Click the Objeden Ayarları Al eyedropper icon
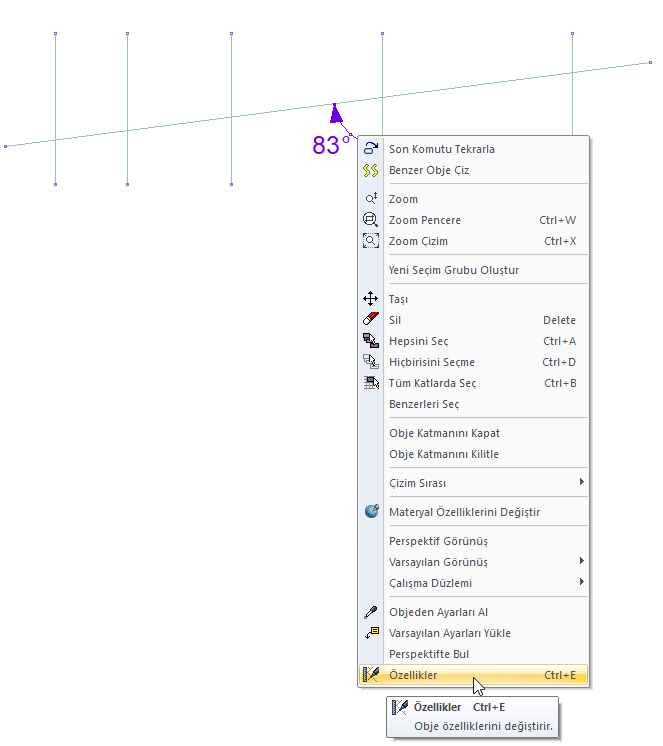This screenshot has width=663, height=746. point(370,612)
